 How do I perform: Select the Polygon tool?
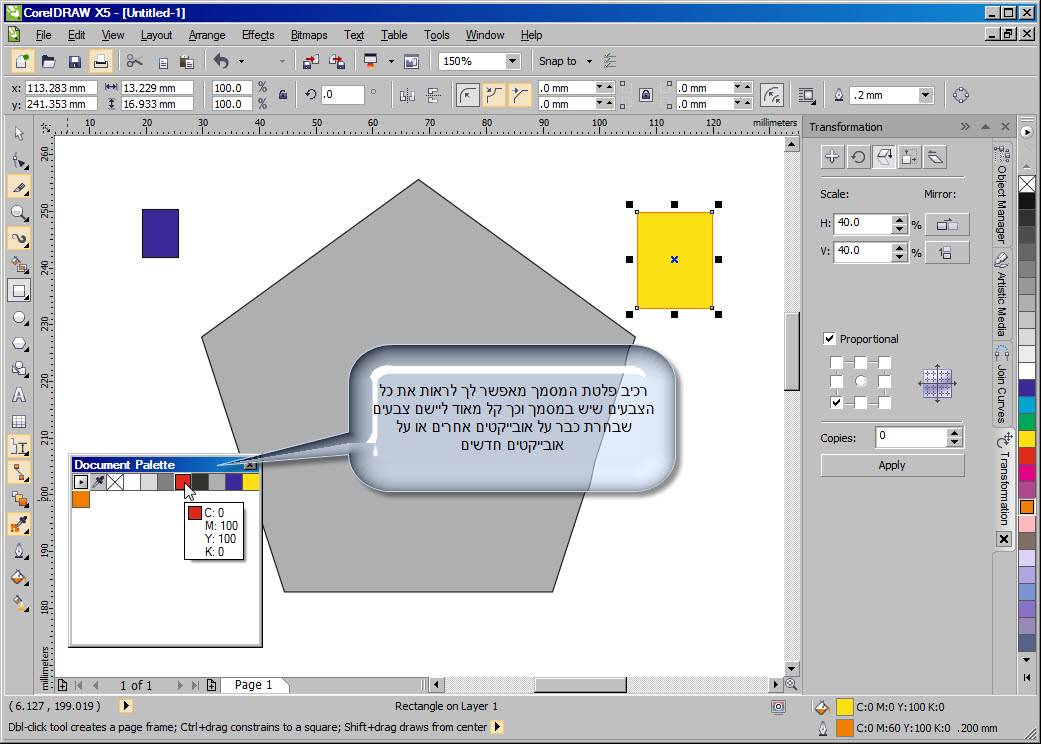coord(19,344)
